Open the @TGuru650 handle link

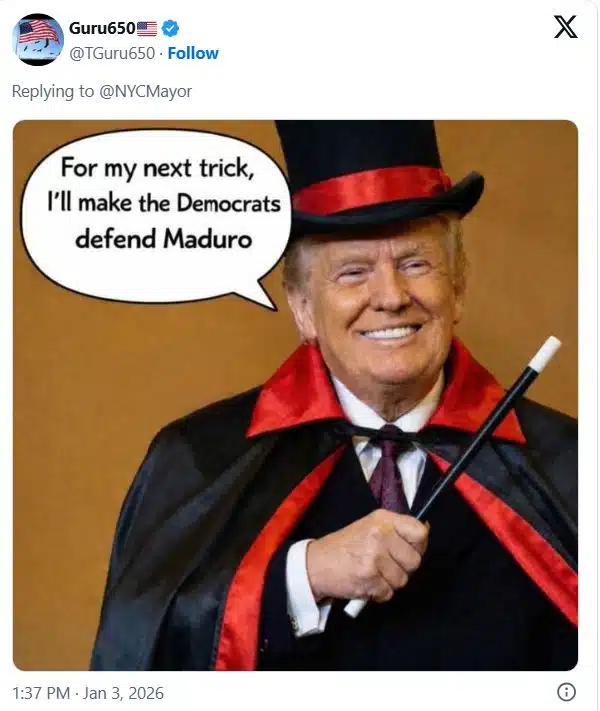click(112, 53)
